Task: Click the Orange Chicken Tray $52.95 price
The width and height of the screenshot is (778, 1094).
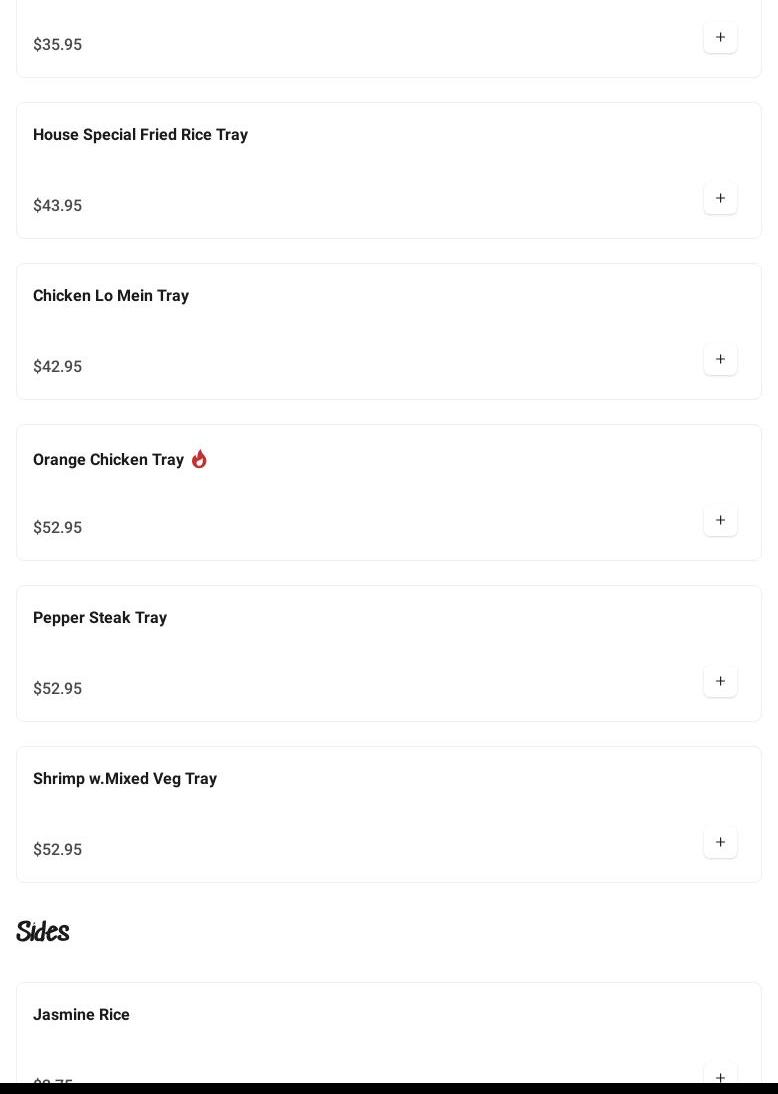Action: (x=58, y=528)
